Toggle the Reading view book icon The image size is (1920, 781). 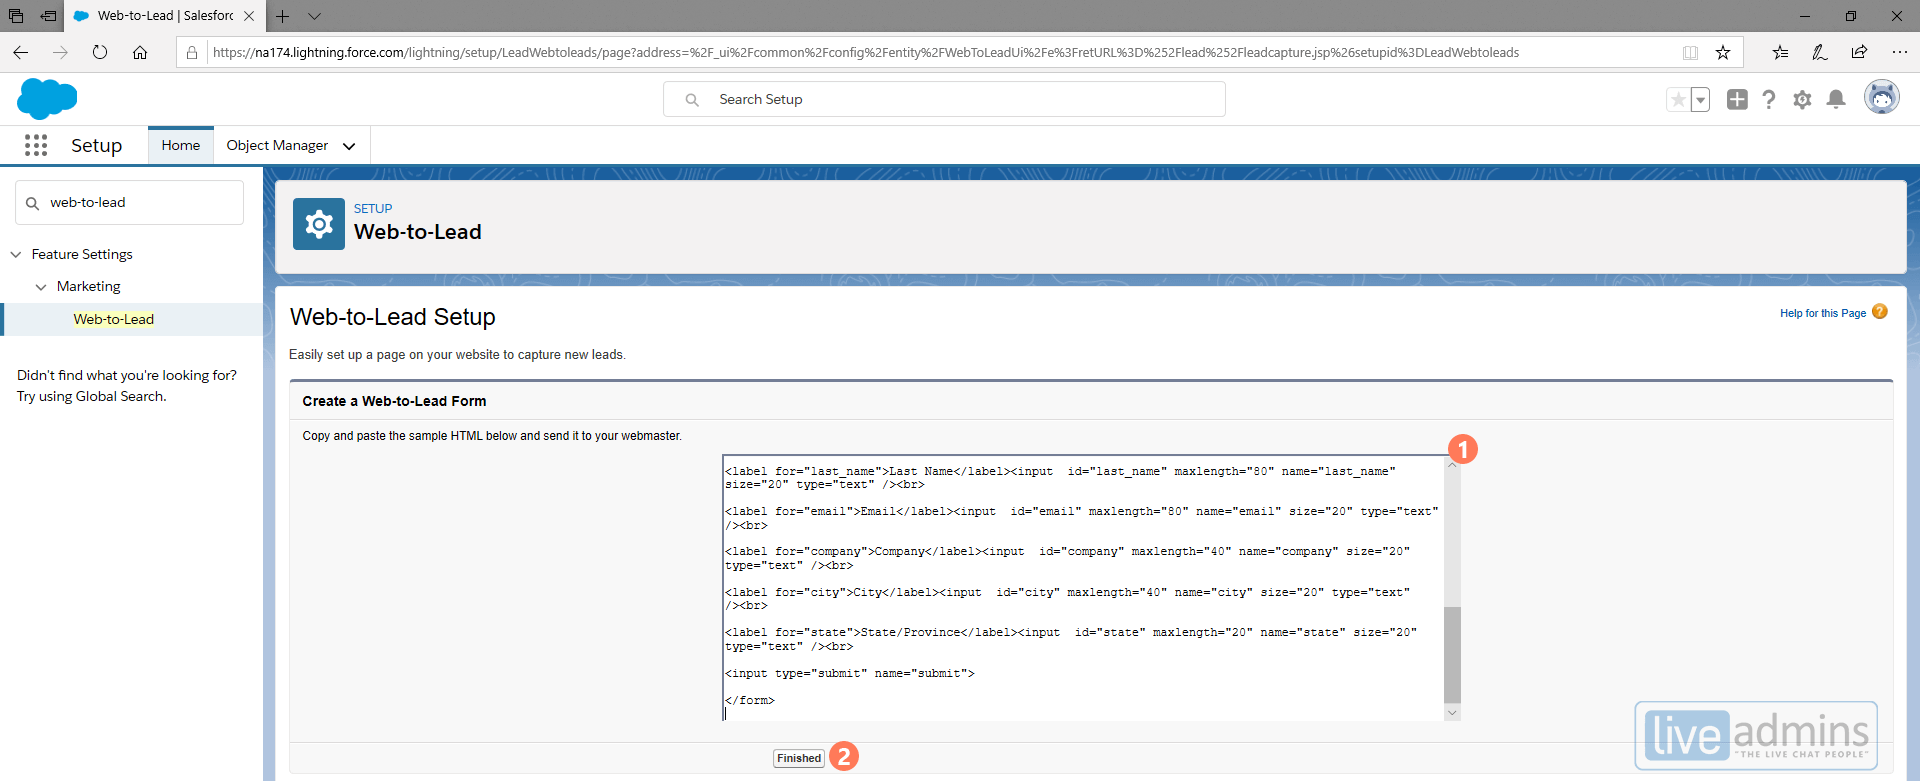[1690, 52]
